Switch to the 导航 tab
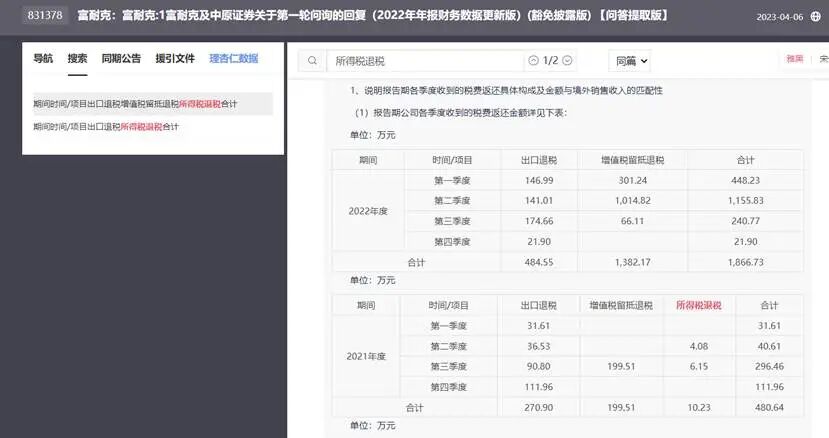Viewport: 829px width, 438px height. click(x=43, y=58)
